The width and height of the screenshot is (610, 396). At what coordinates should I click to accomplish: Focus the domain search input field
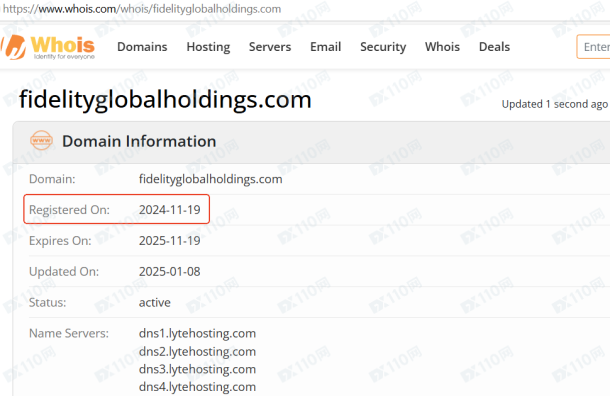[593, 47]
